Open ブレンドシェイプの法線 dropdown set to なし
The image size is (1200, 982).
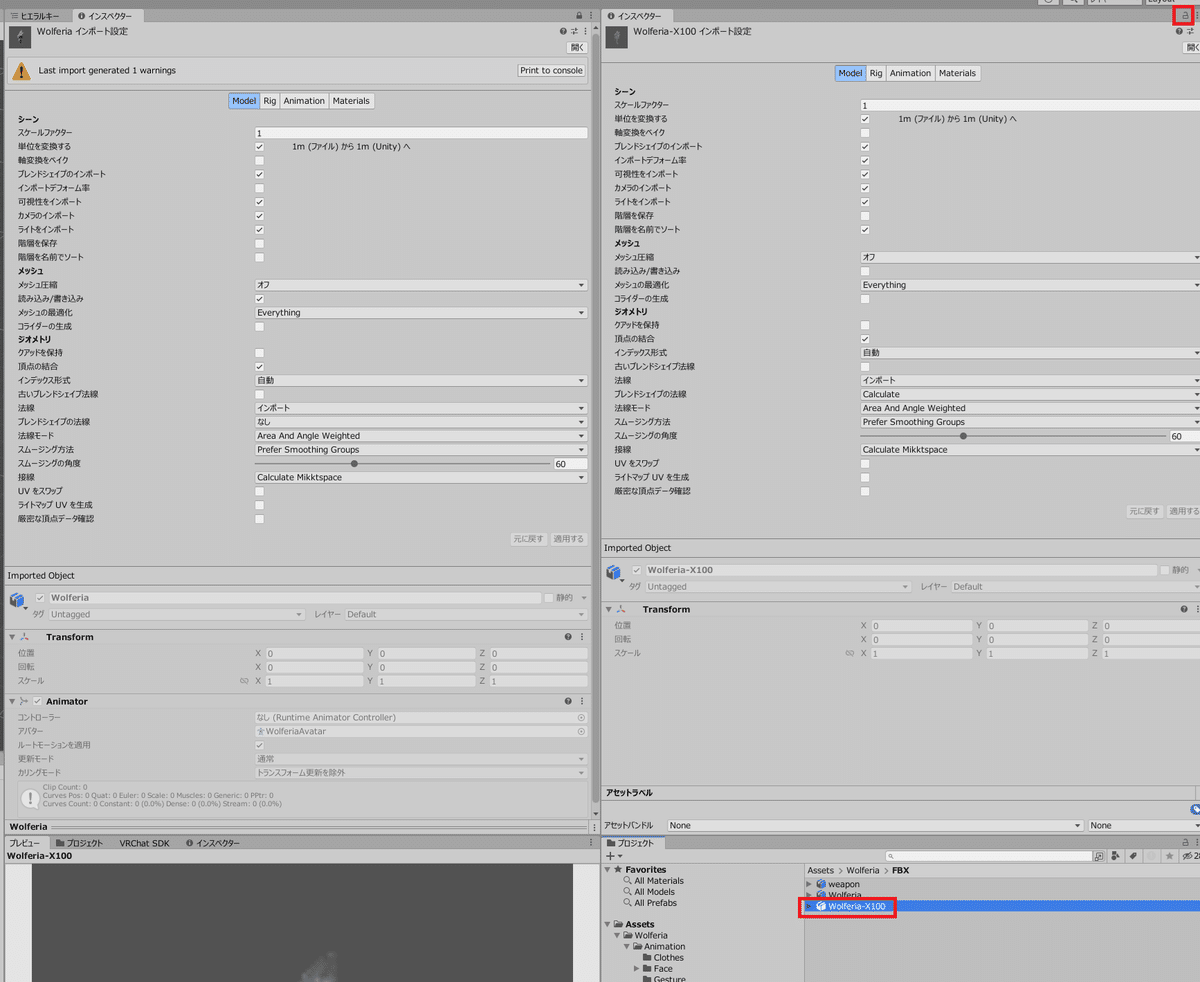421,422
